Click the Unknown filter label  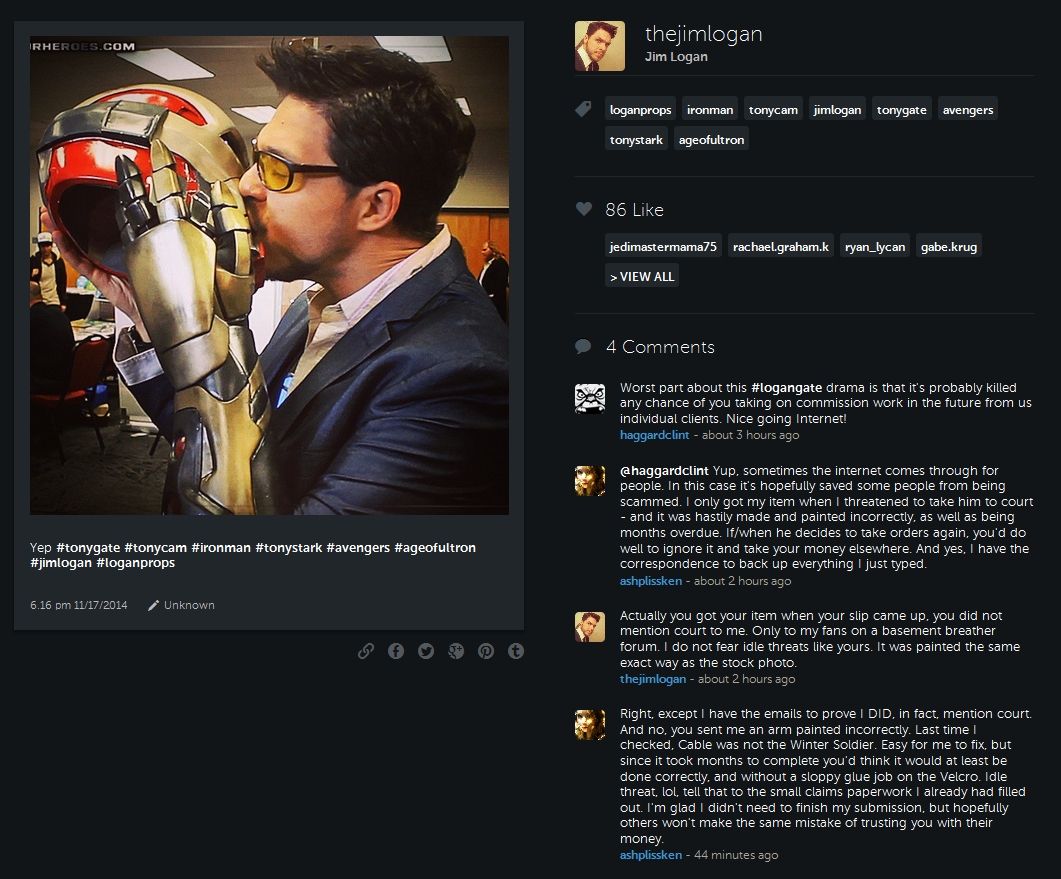(189, 605)
